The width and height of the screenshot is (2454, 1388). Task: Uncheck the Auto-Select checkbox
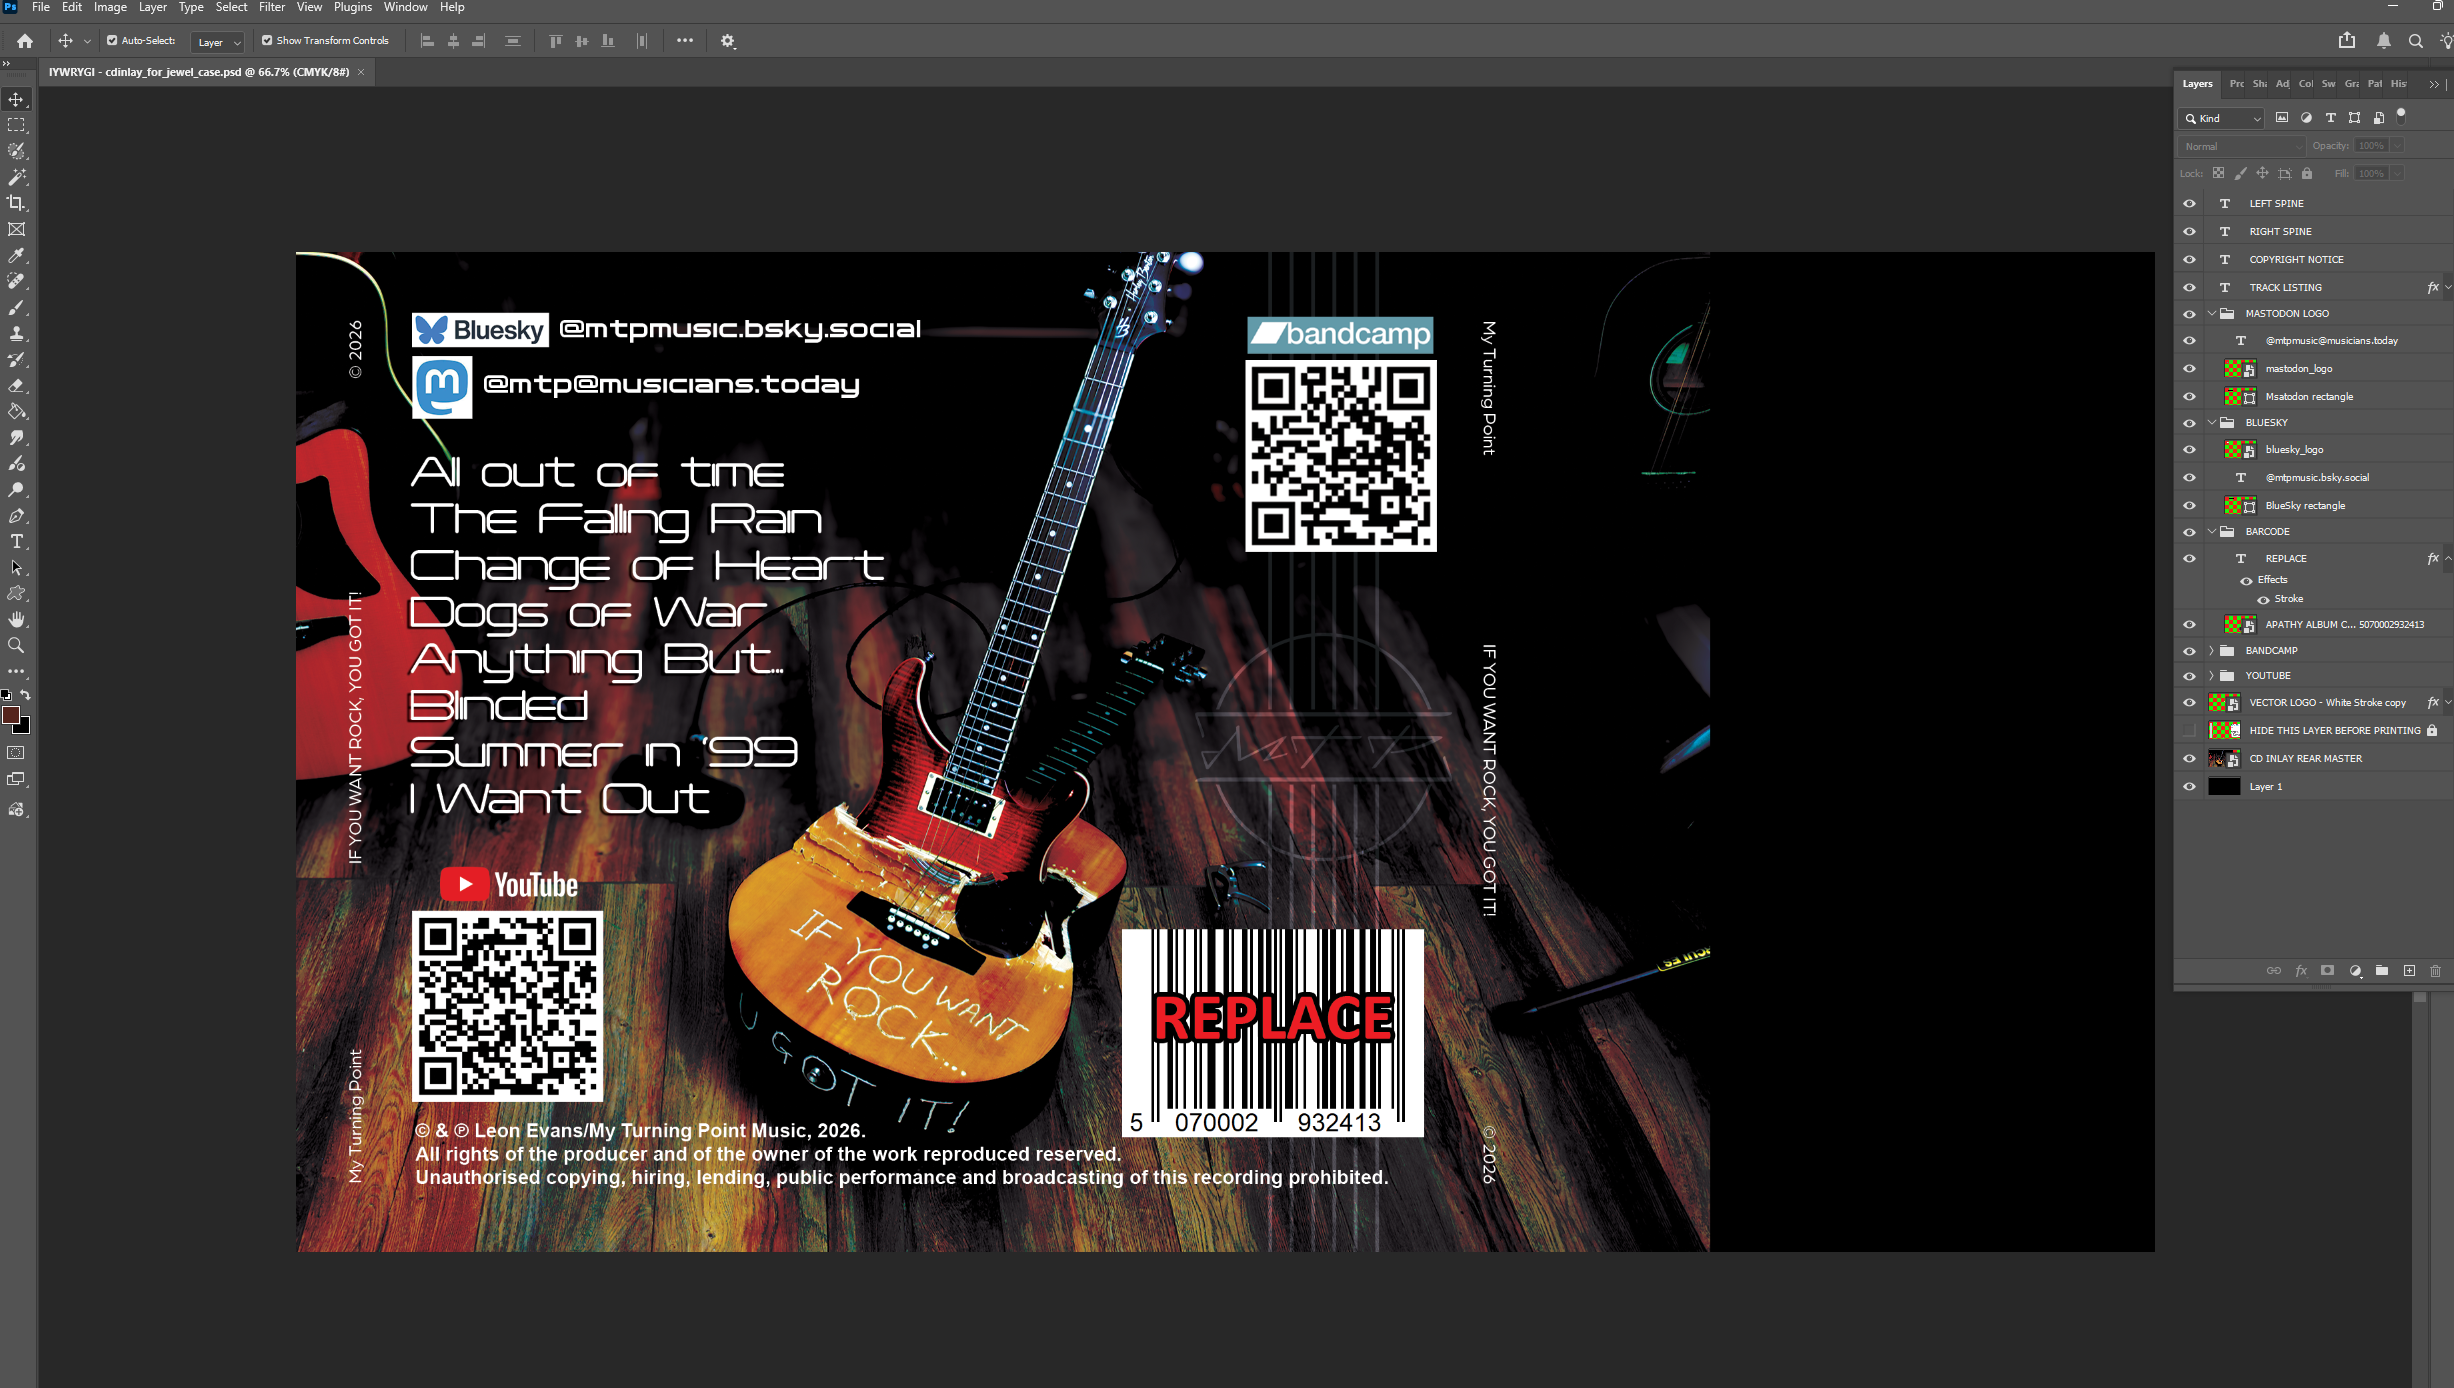coord(112,41)
